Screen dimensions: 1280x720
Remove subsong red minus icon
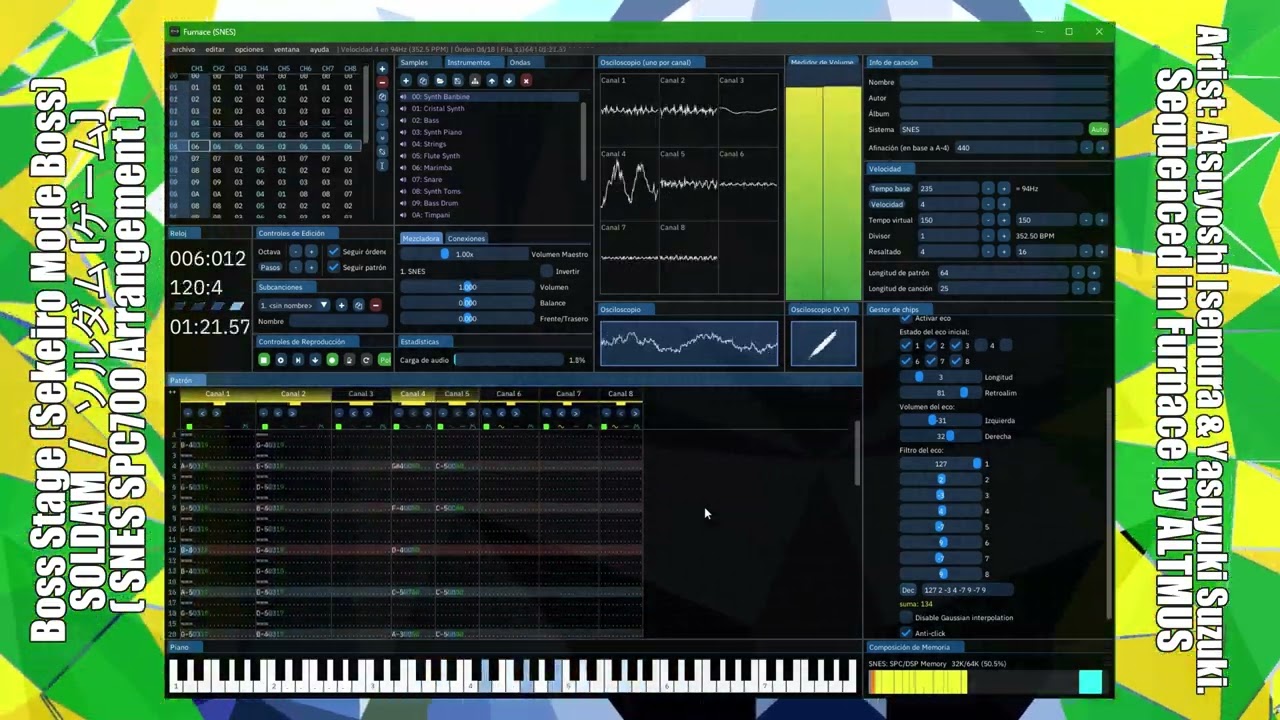tap(376, 305)
